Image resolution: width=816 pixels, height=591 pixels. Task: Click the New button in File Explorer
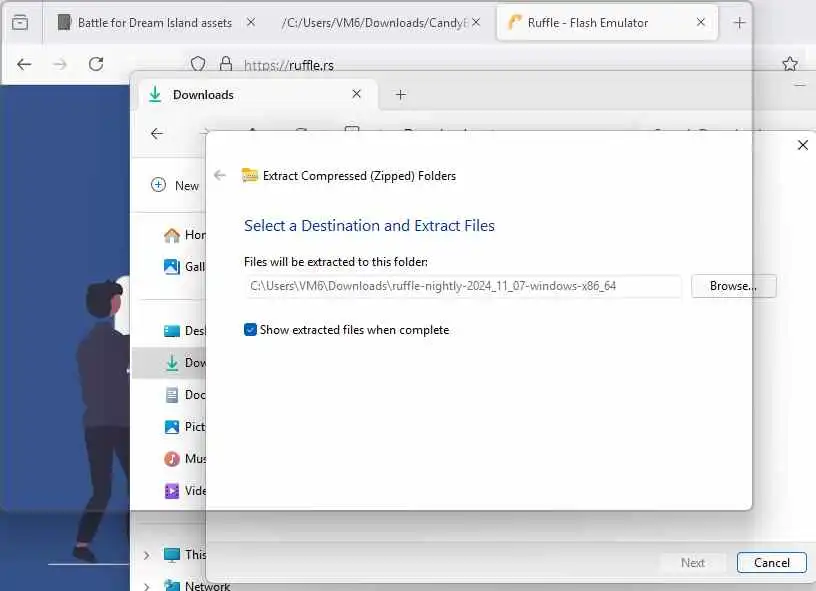(175, 185)
